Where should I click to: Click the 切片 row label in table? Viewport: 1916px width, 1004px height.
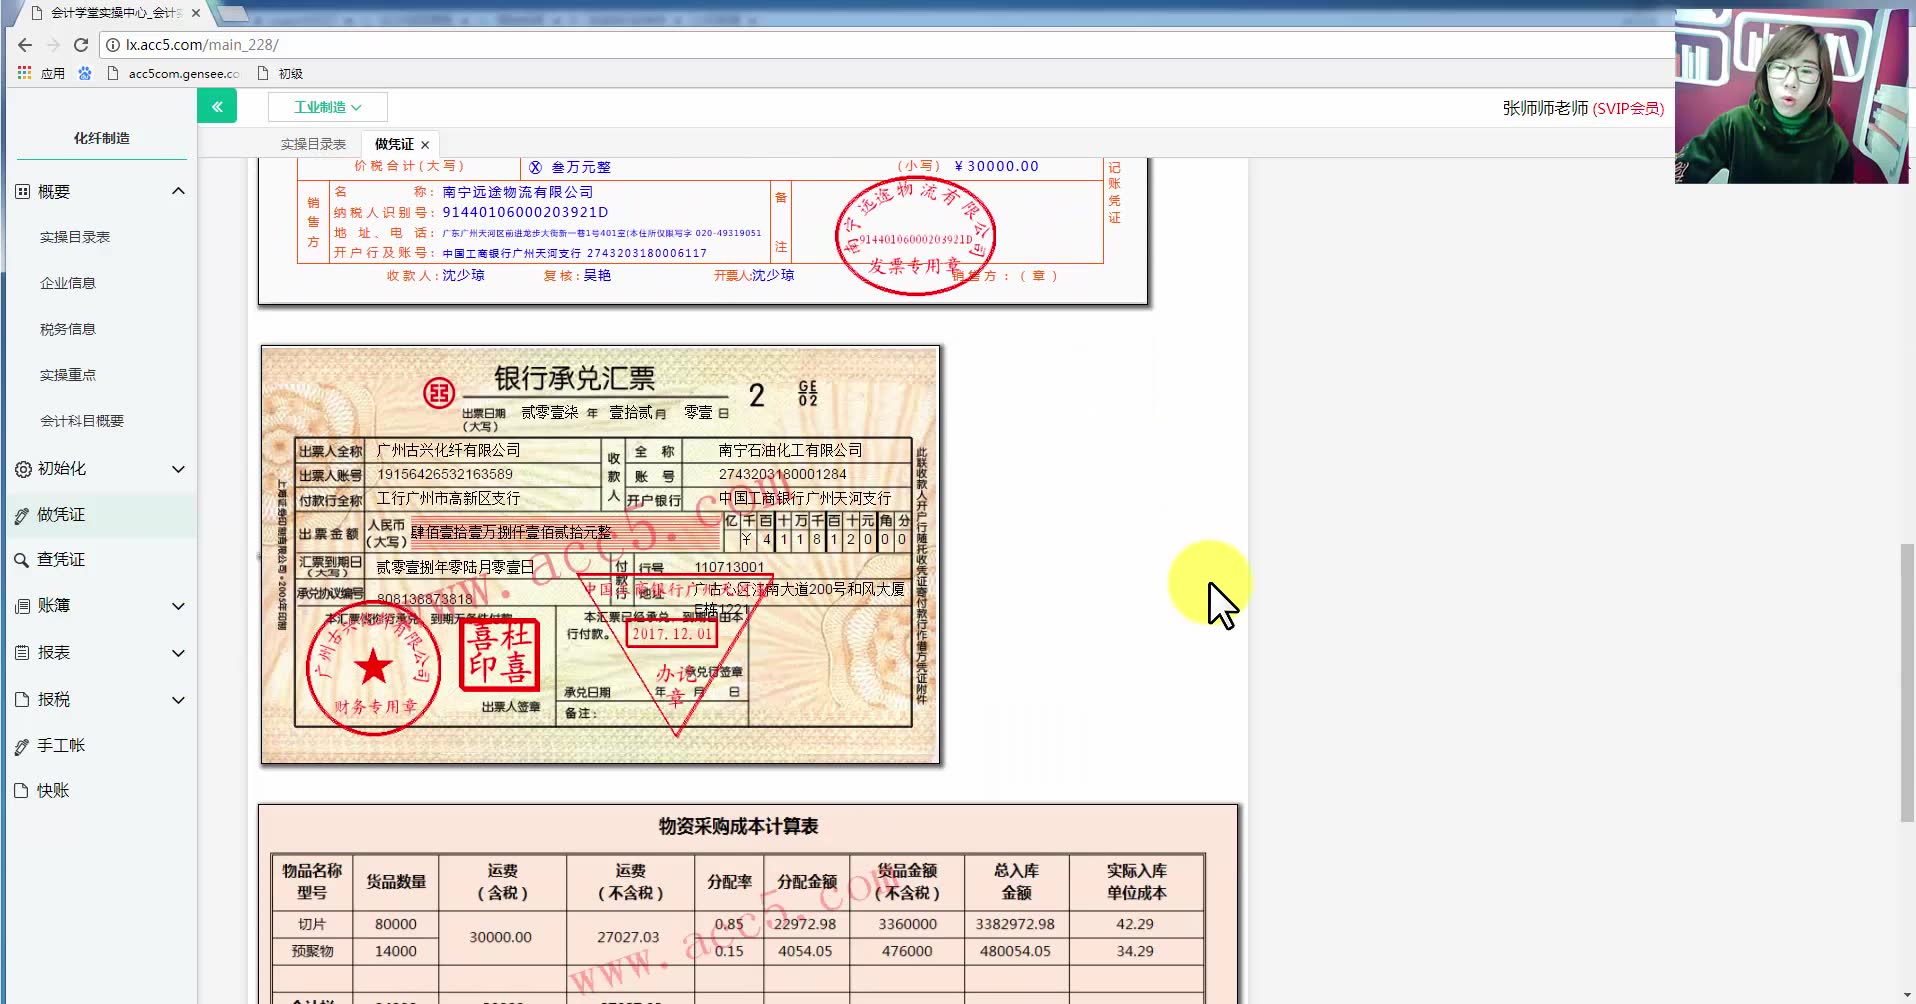pyautogui.click(x=312, y=924)
